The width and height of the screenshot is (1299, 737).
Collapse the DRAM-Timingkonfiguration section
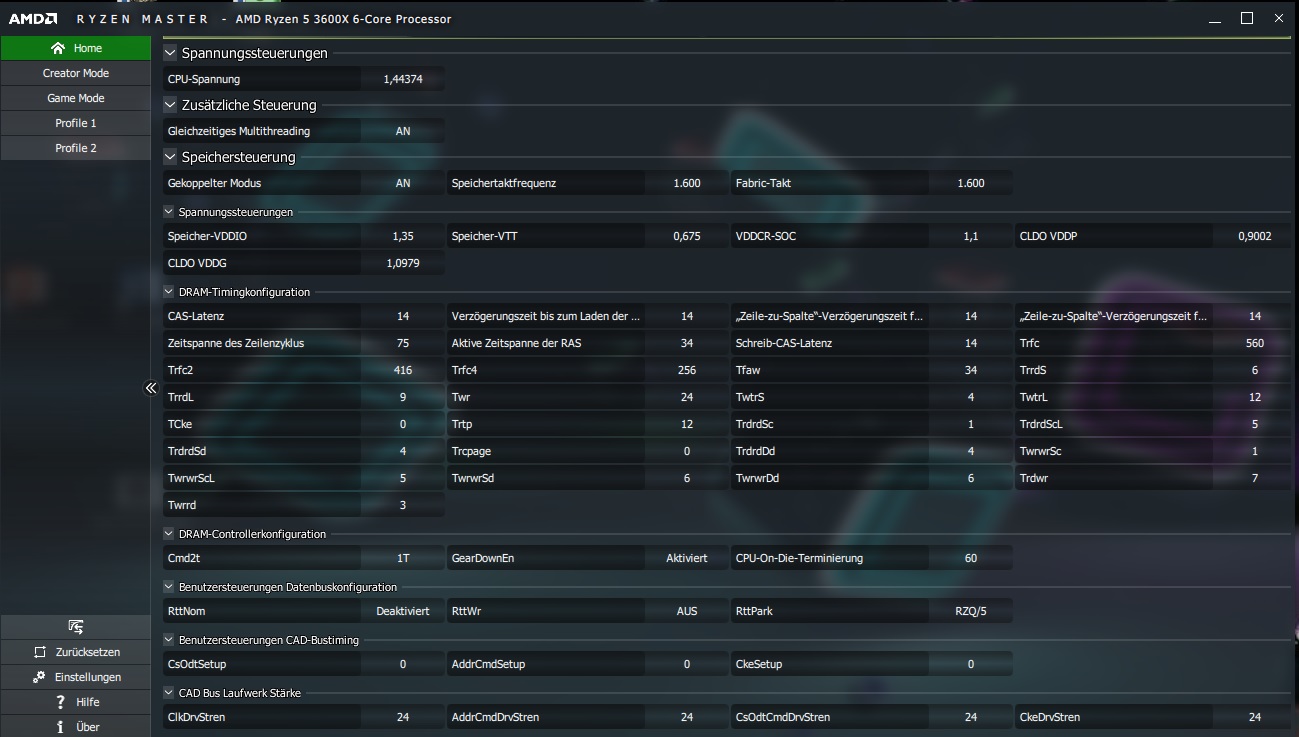click(169, 292)
